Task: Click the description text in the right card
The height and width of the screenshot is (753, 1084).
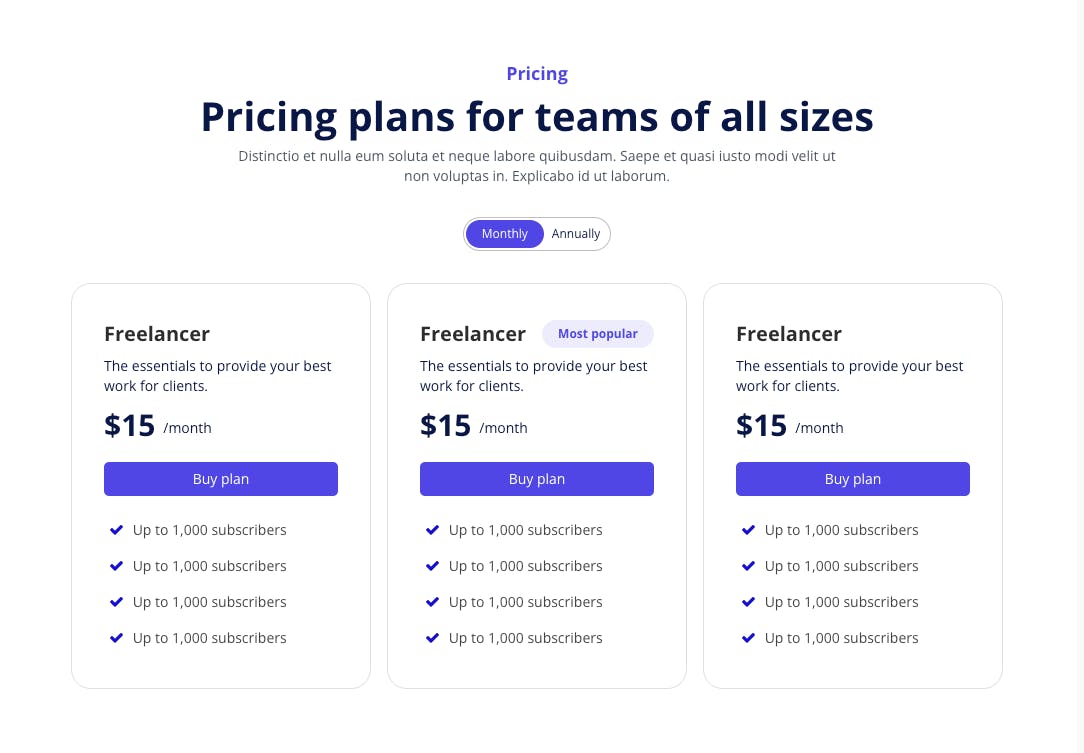Action: click(849, 375)
